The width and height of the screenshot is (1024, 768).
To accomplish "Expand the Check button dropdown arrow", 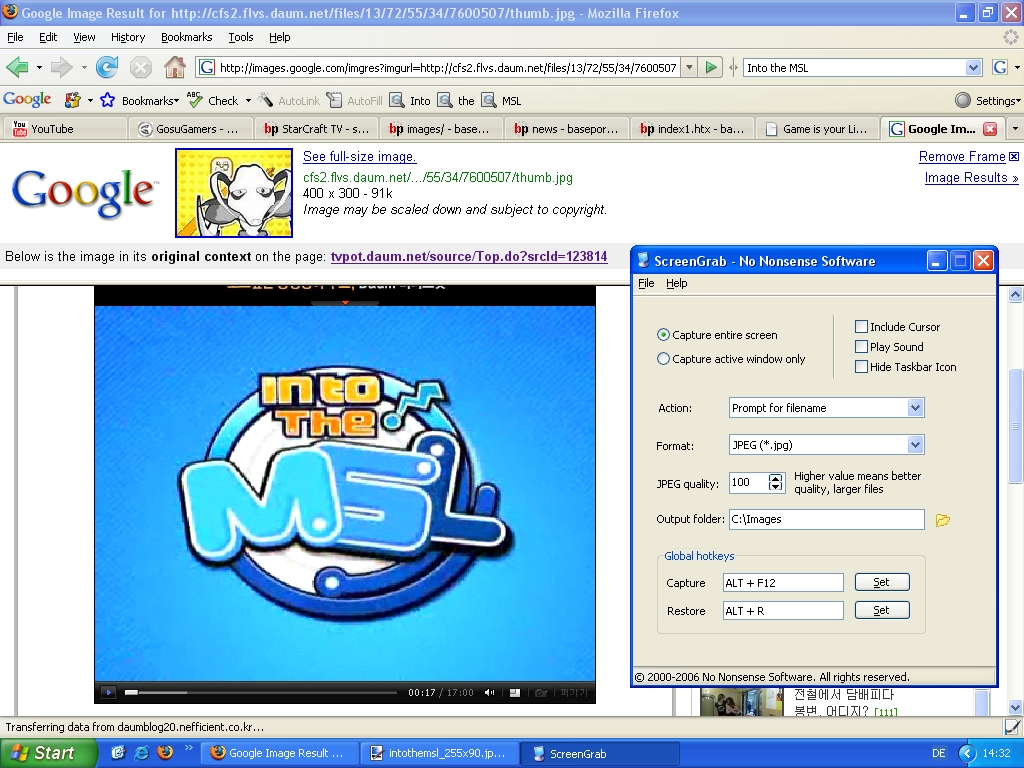I will 248,101.
